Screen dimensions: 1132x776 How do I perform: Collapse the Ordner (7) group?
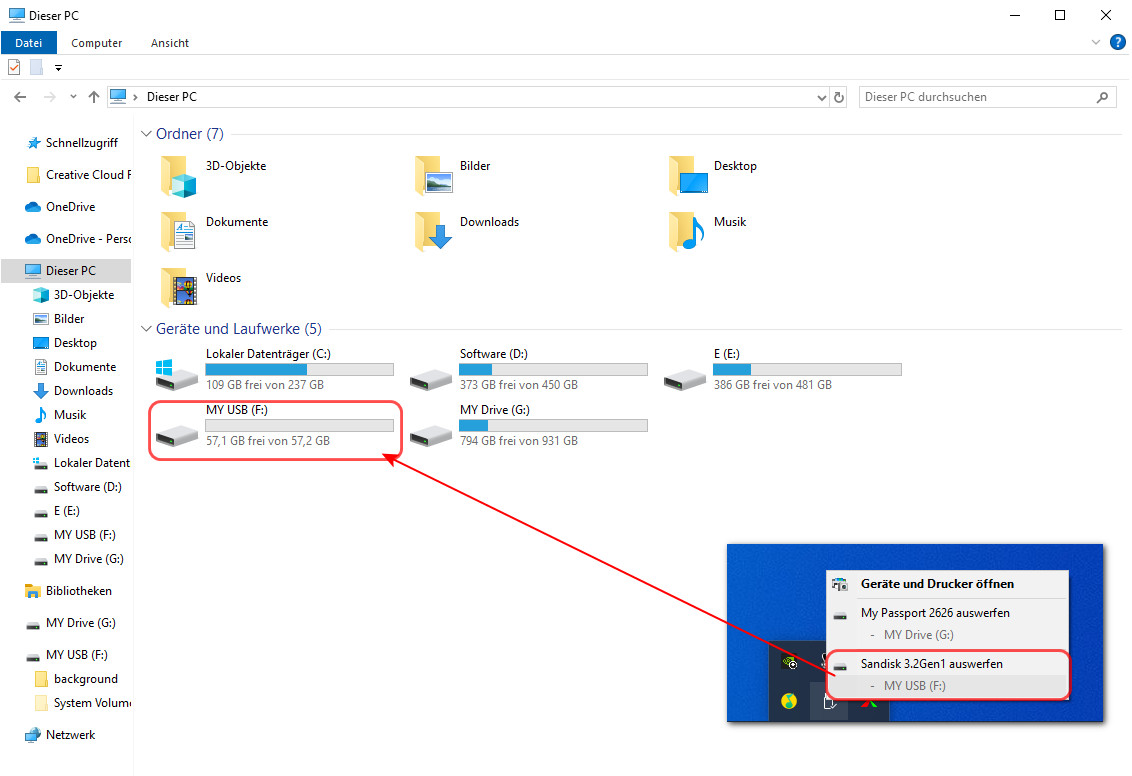click(x=146, y=134)
